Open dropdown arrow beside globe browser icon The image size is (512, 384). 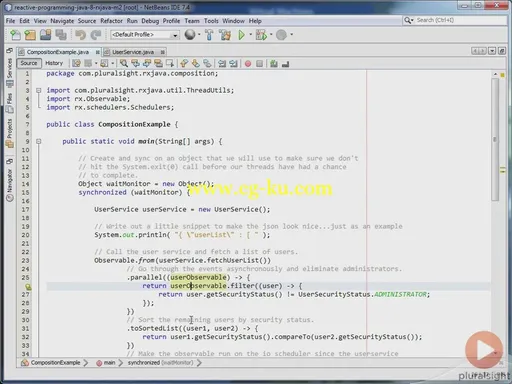coord(199,34)
